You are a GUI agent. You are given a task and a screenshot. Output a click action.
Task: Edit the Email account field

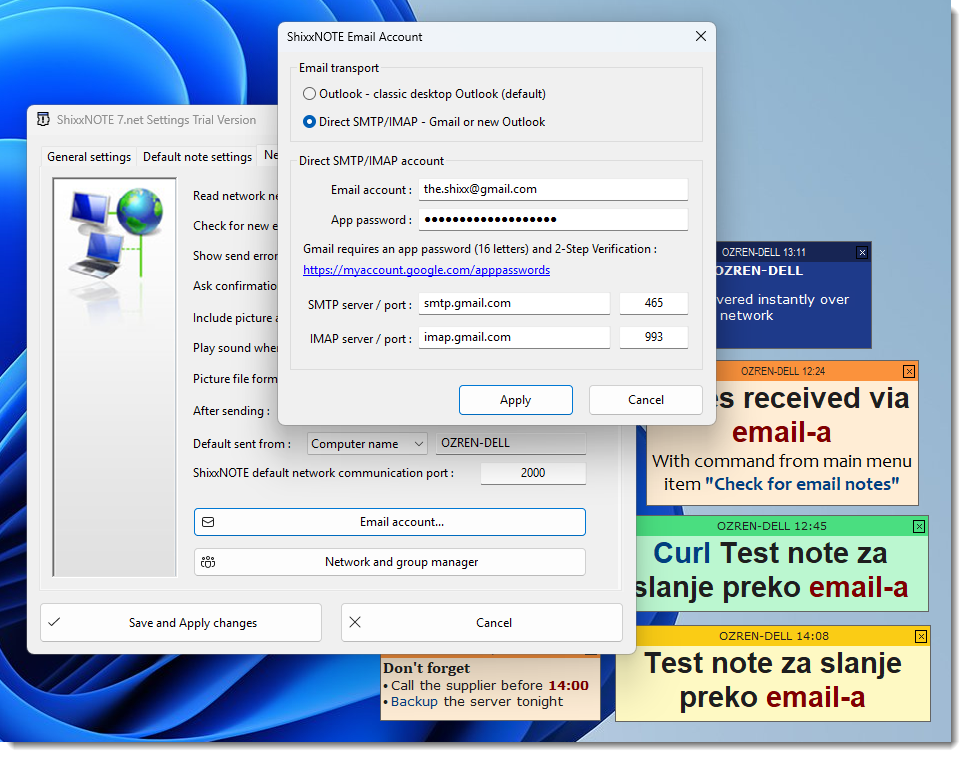pyautogui.click(x=553, y=190)
